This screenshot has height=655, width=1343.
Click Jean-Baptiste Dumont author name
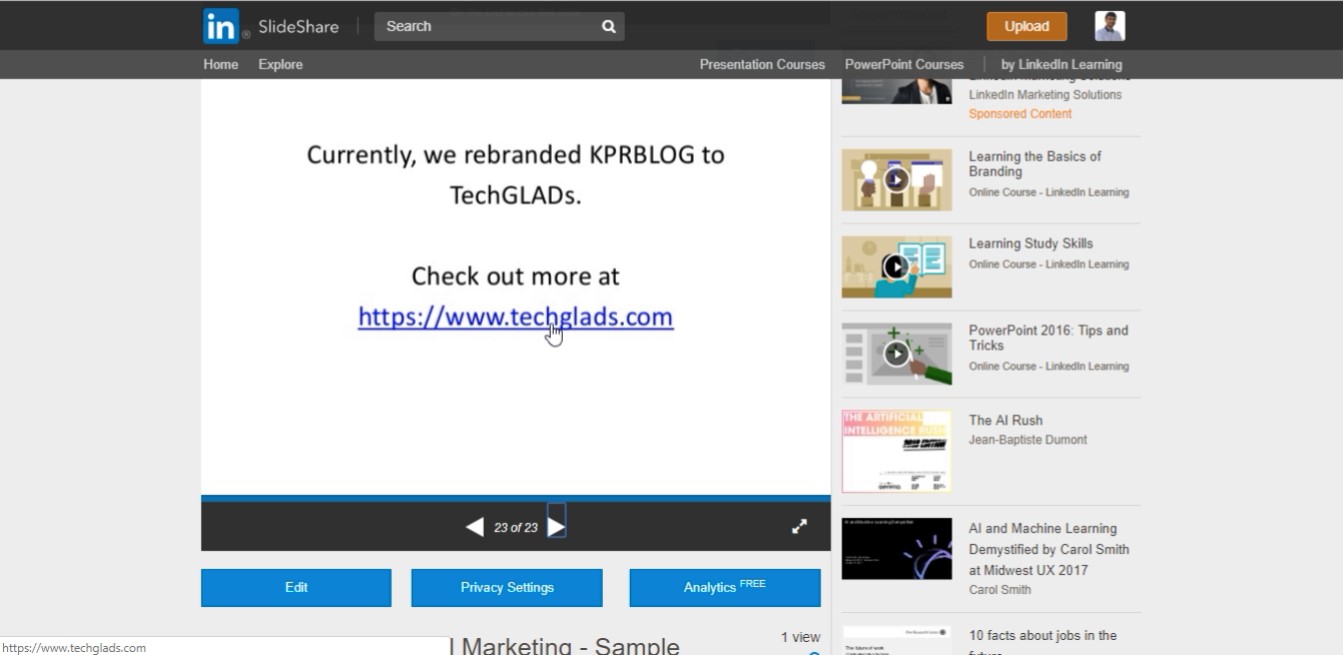pyautogui.click(x=1028, y=440)
